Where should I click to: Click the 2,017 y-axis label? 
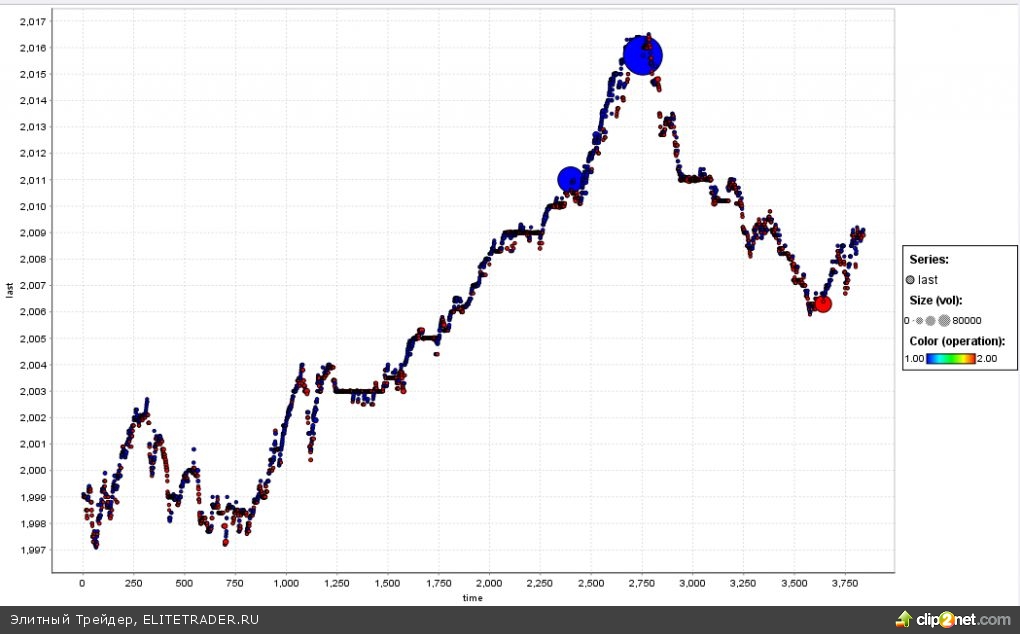point(33,21)
